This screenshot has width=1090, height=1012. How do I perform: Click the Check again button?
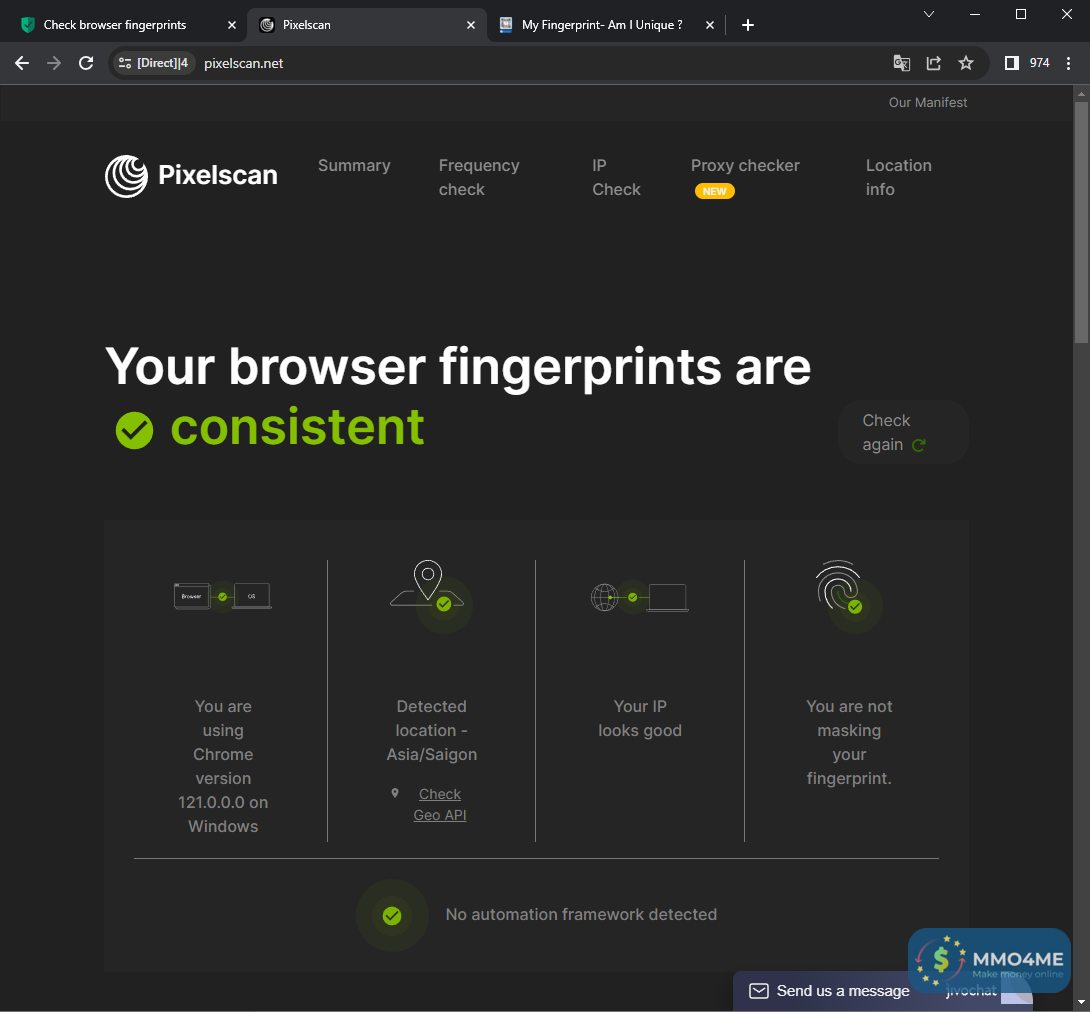pos(902,432)
